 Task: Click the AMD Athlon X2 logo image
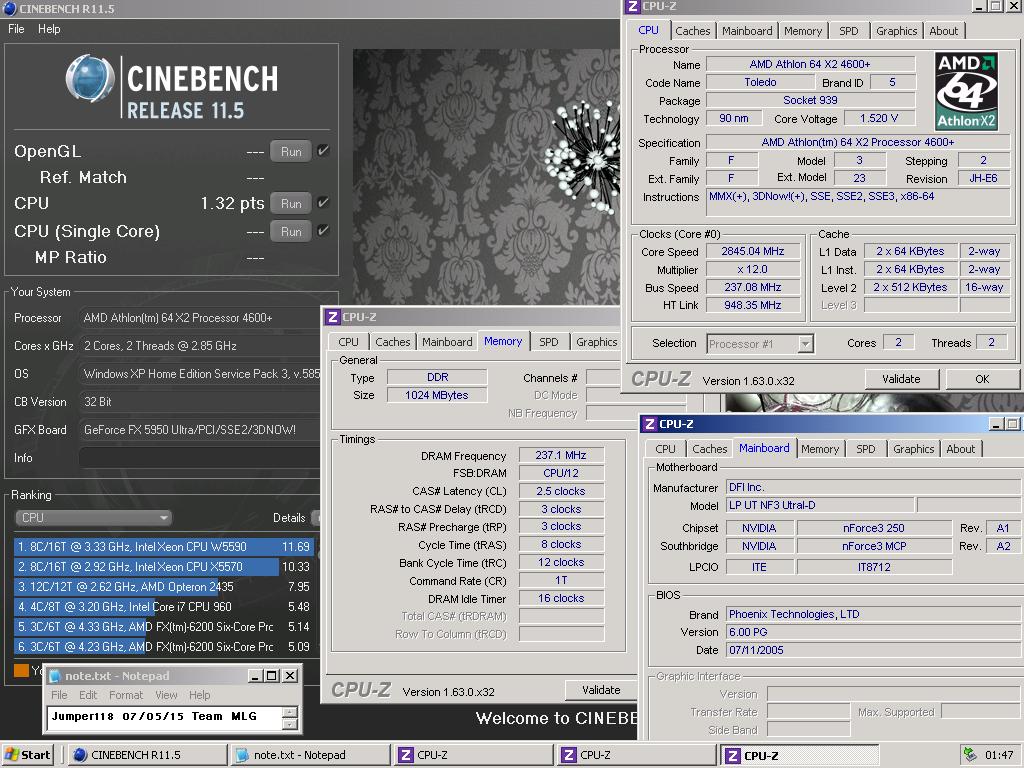966,91
